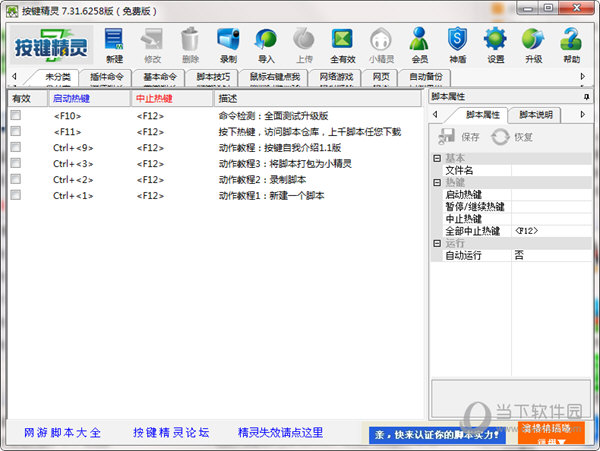Open the 网游脚本大全 link
This screenshot has width=600, height=451.
(x=62, y=433)
